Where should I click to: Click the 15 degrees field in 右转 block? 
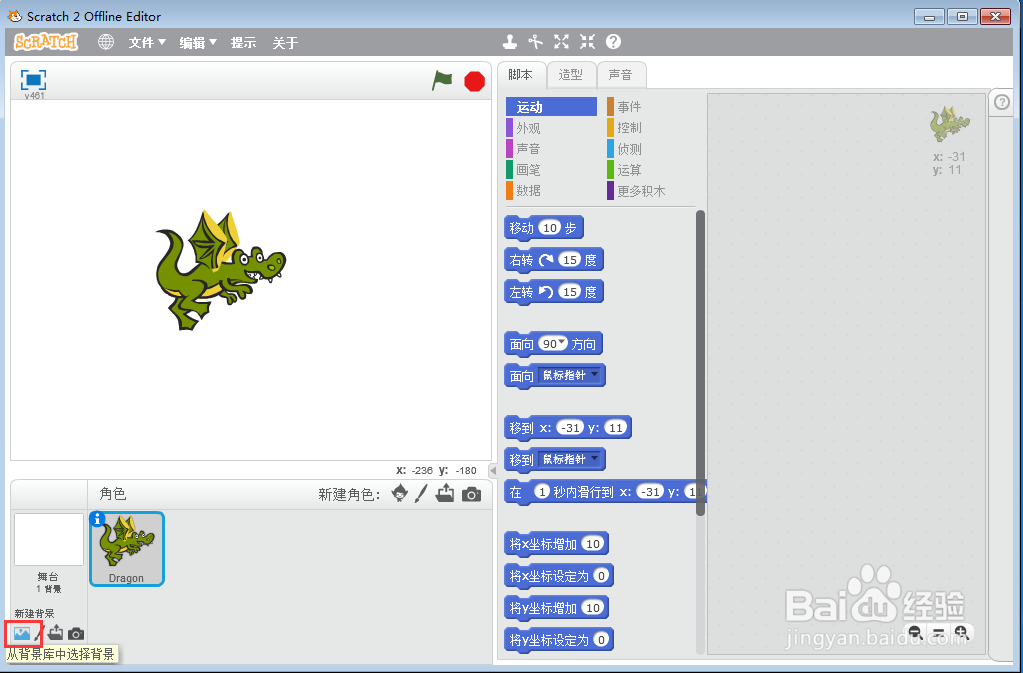click(570, 260)
